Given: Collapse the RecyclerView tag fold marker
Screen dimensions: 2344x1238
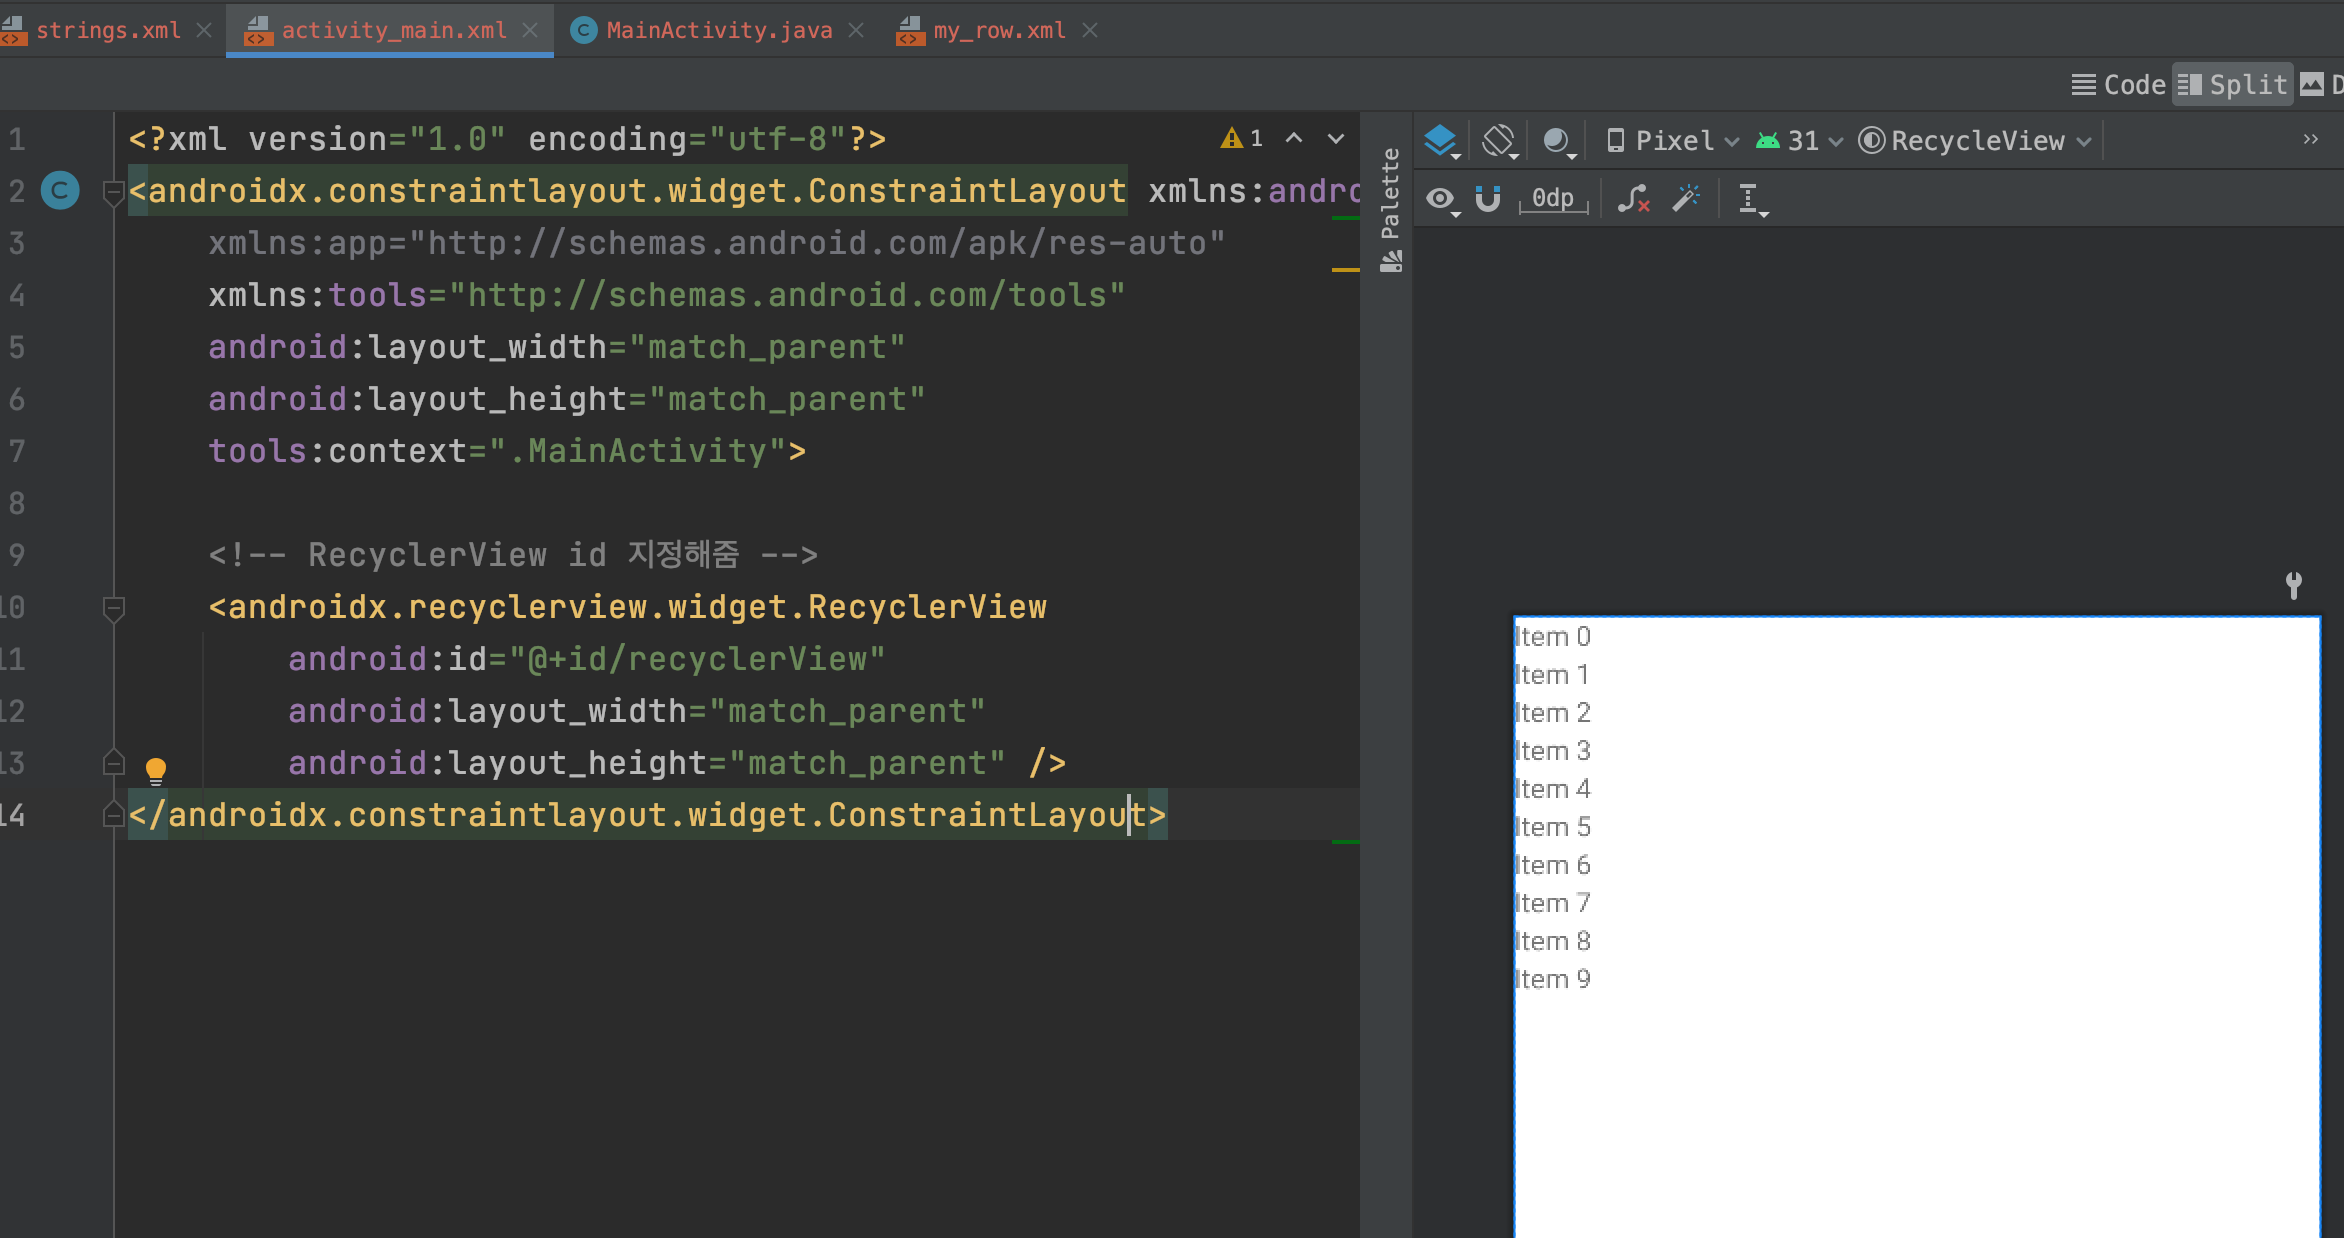Looking at the screenshot, I should click(x=114, y=607).
